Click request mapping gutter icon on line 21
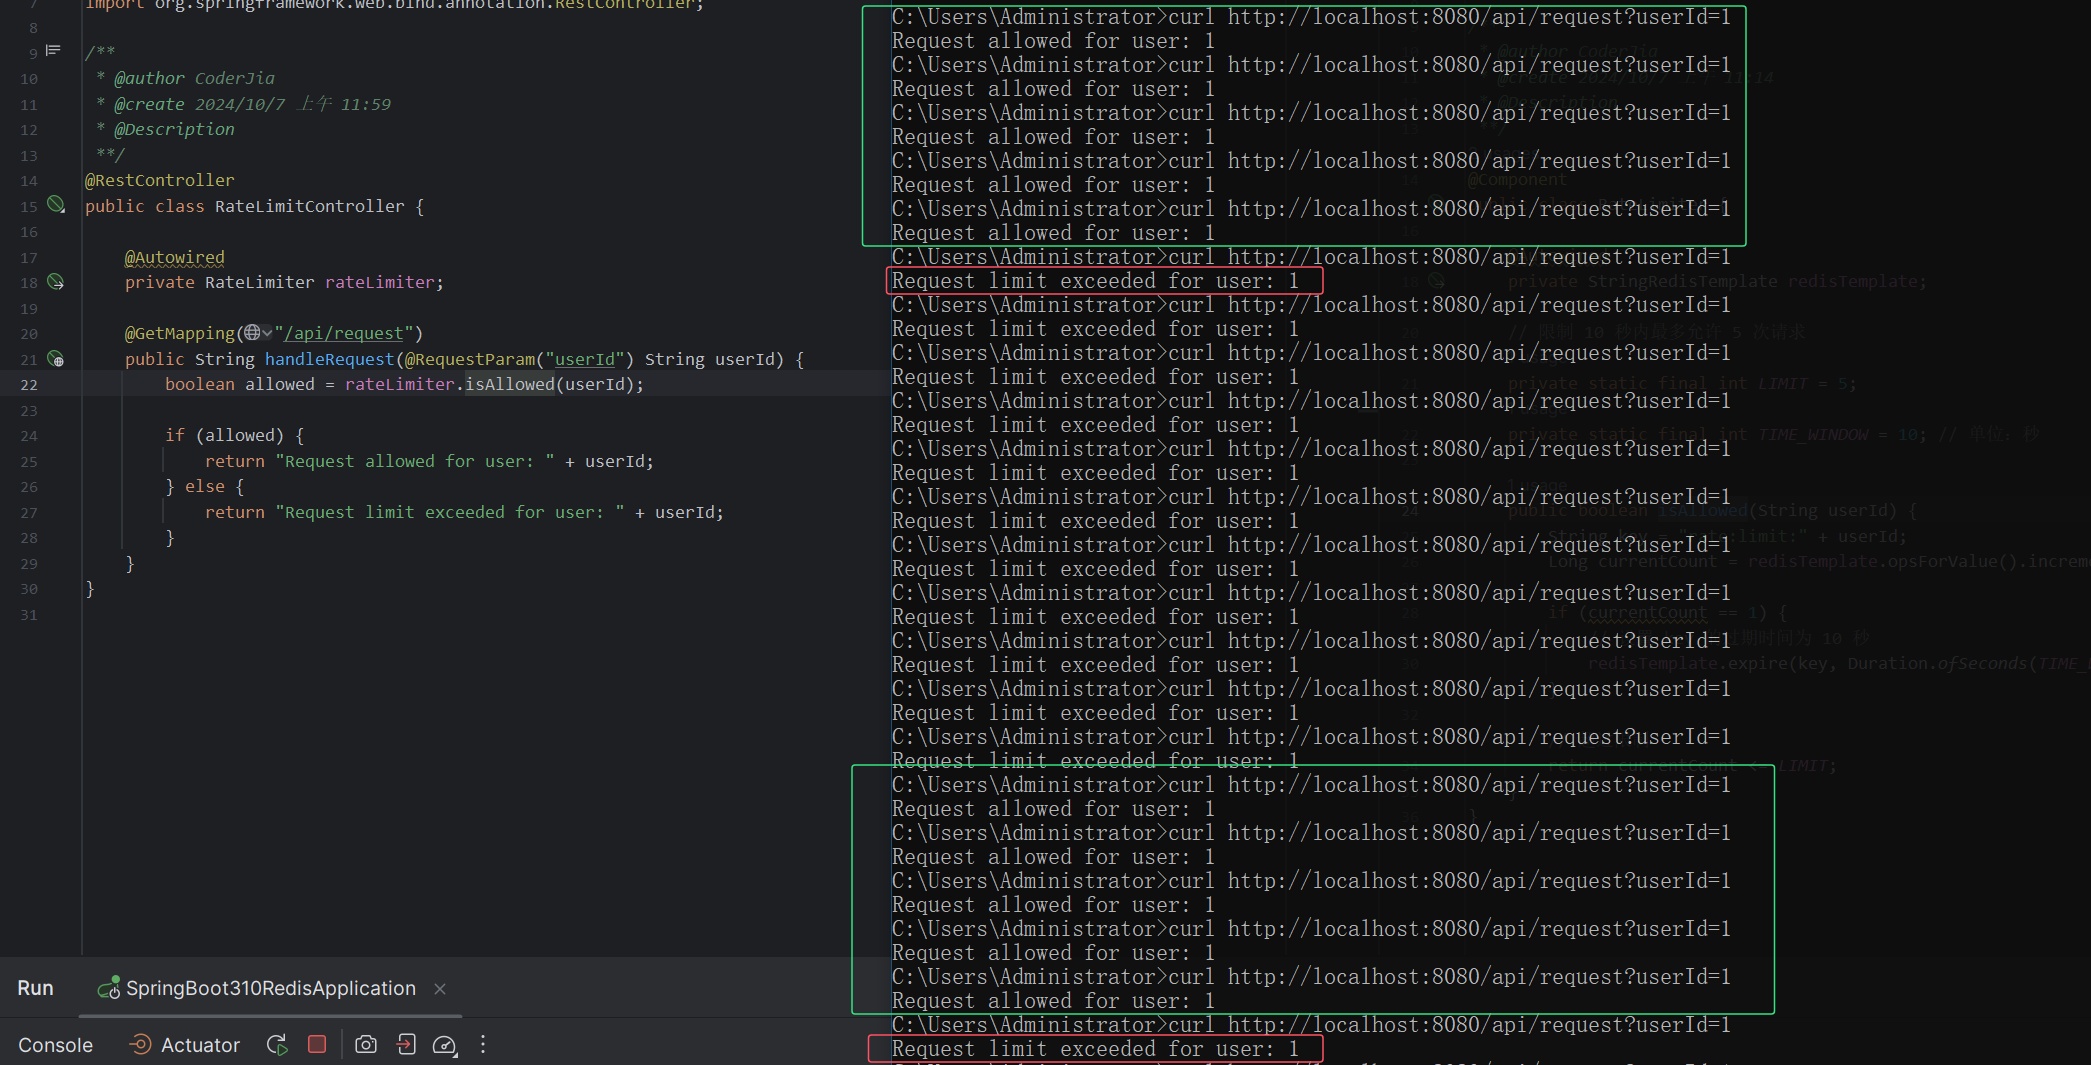This screenshot has height=1065, width=2091. coord(56,359)
